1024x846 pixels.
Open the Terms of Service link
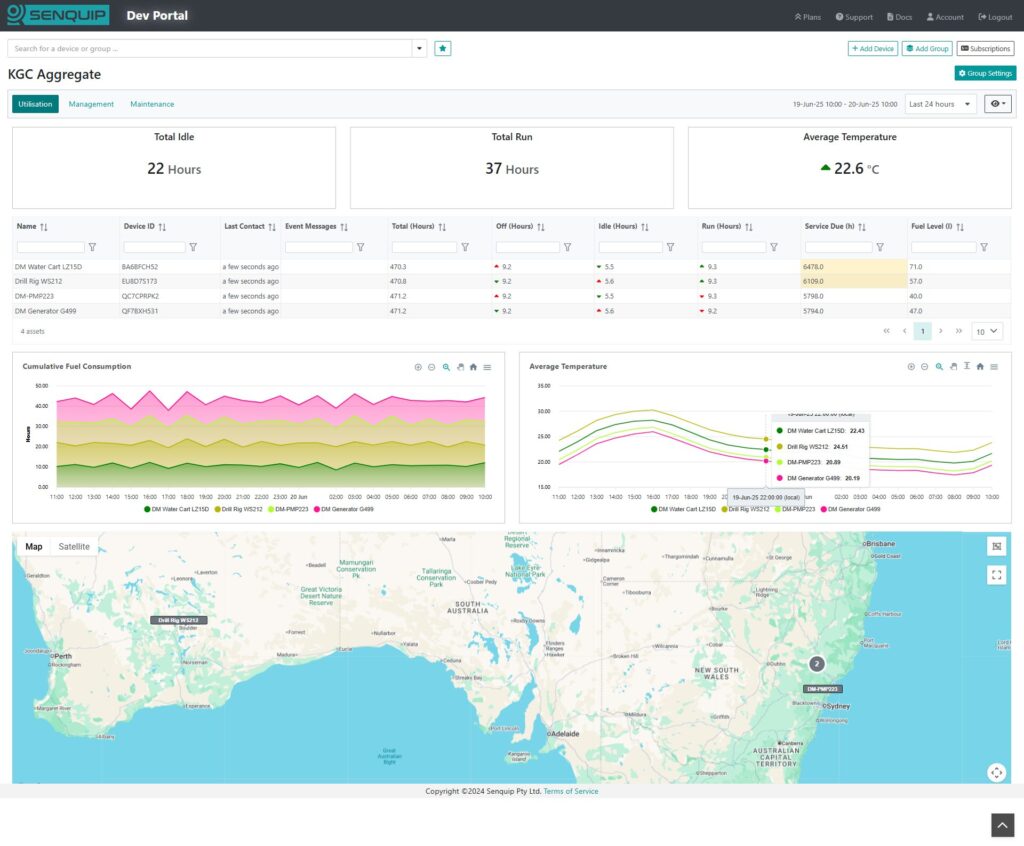click(x=571, y=791)
